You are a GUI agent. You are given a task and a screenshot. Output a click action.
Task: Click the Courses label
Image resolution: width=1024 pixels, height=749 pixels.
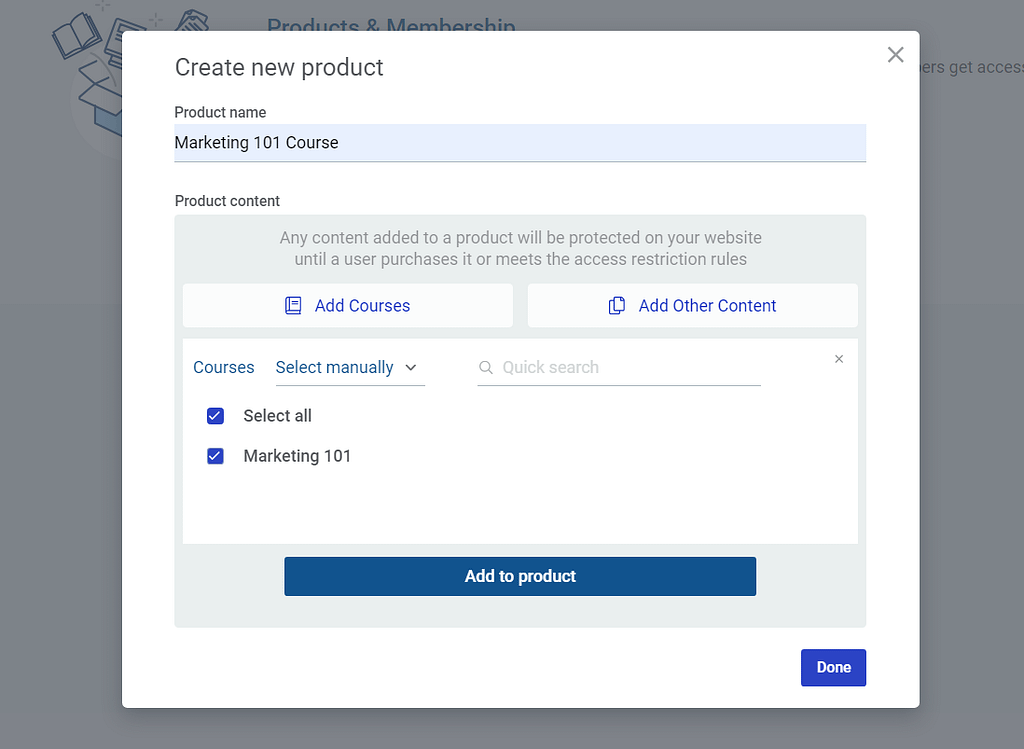coord(223,368)
